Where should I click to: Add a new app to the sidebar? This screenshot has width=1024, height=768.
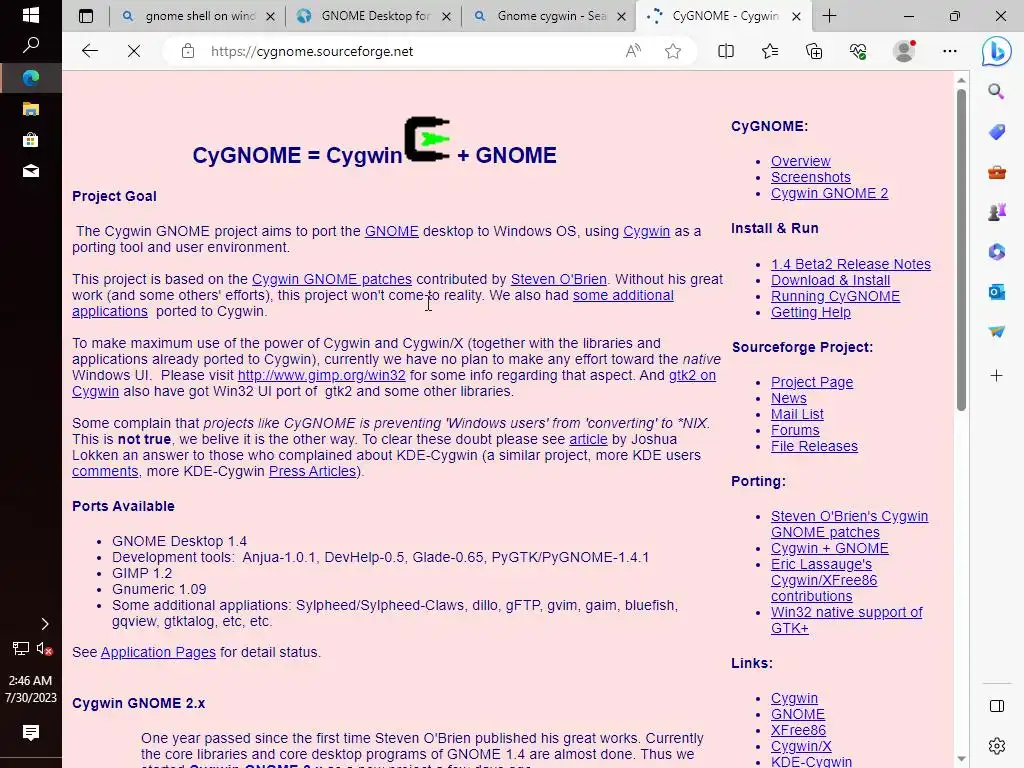(997, 376)
